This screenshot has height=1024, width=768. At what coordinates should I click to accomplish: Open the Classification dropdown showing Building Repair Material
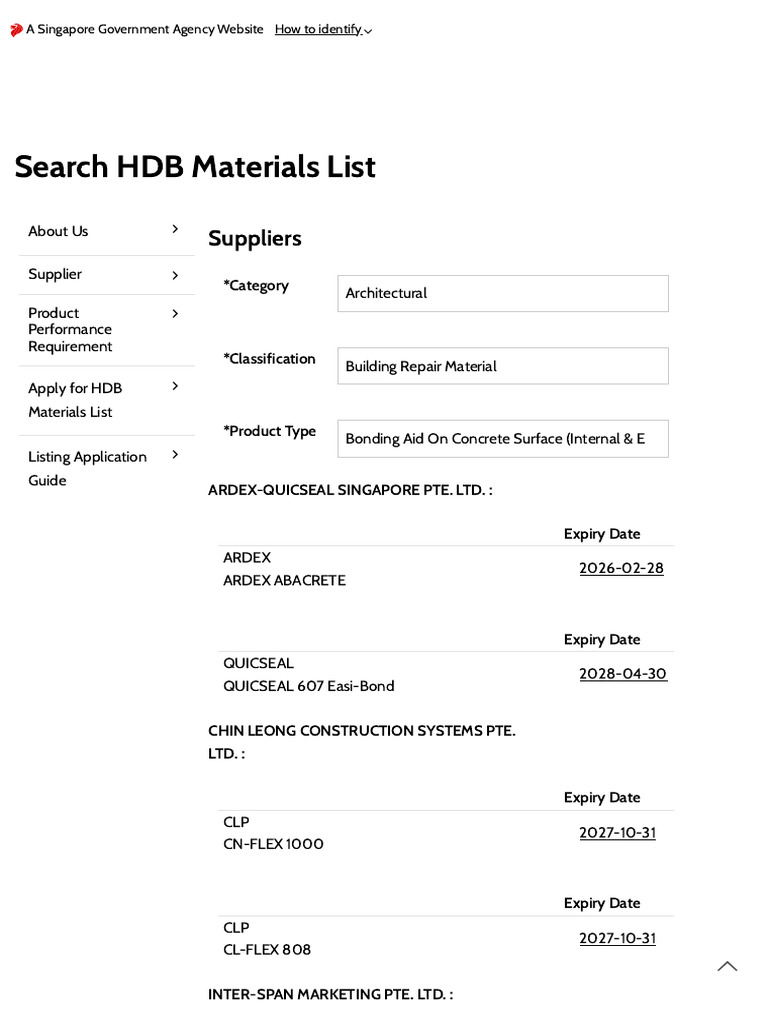502,366
